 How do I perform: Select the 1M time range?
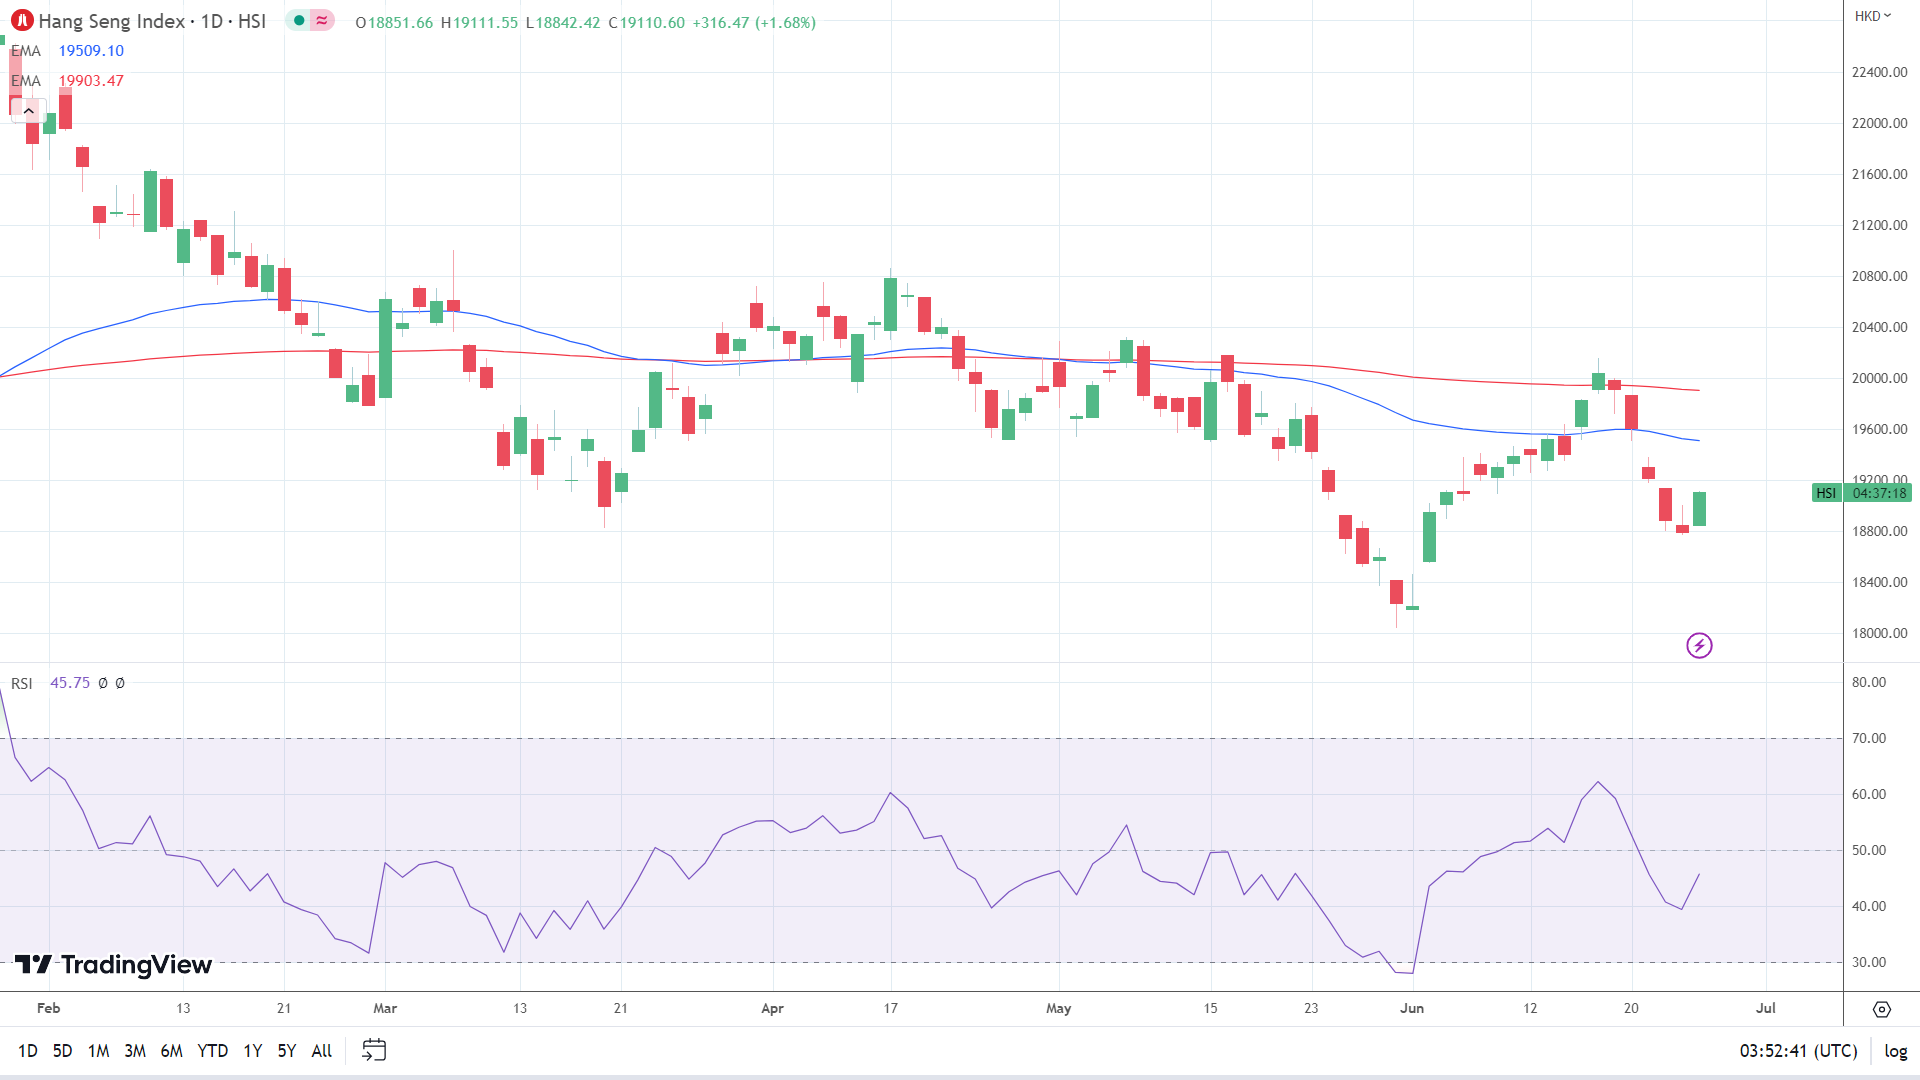98,1051
